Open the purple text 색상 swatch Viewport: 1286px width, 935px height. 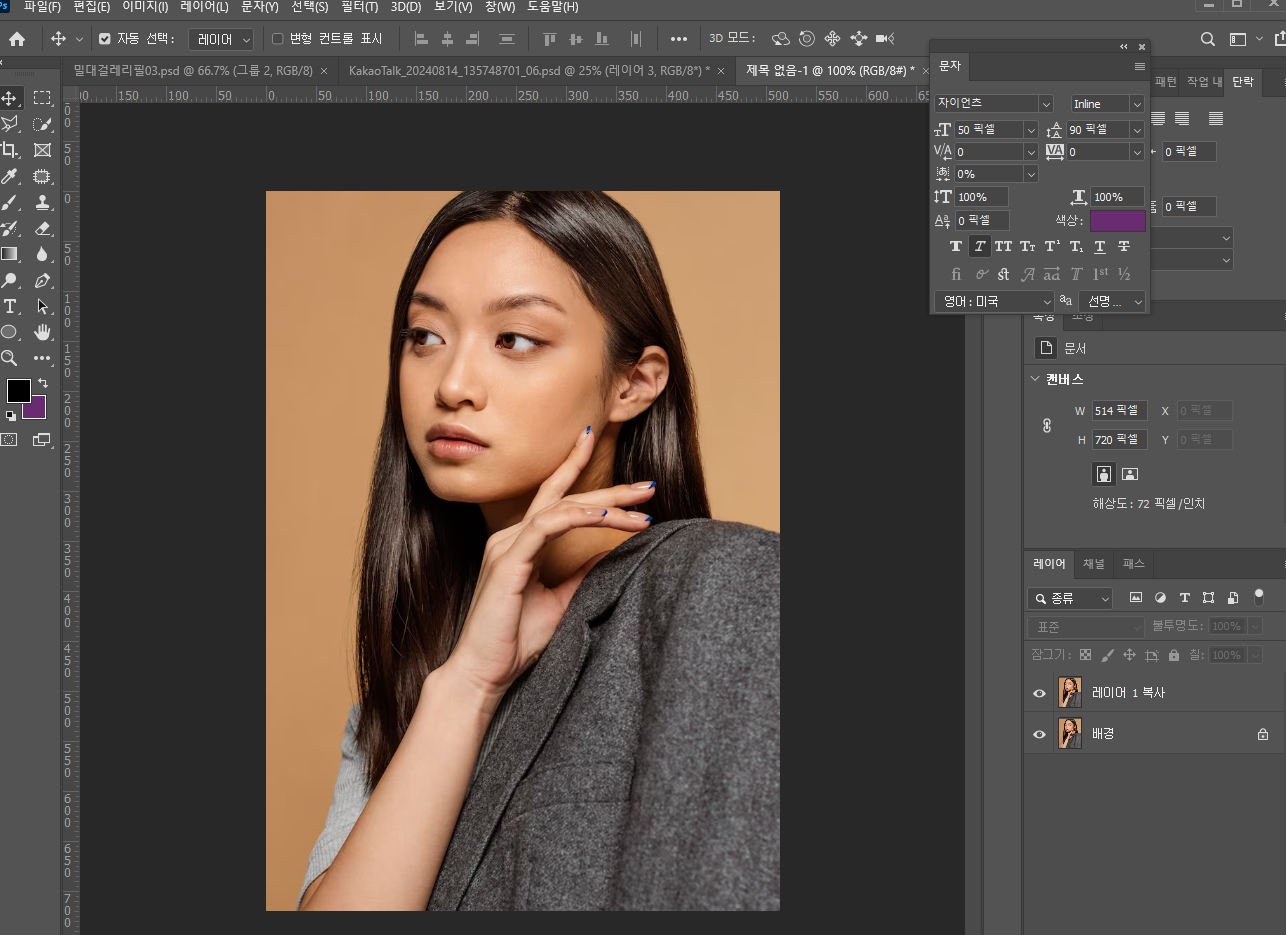1118,221
